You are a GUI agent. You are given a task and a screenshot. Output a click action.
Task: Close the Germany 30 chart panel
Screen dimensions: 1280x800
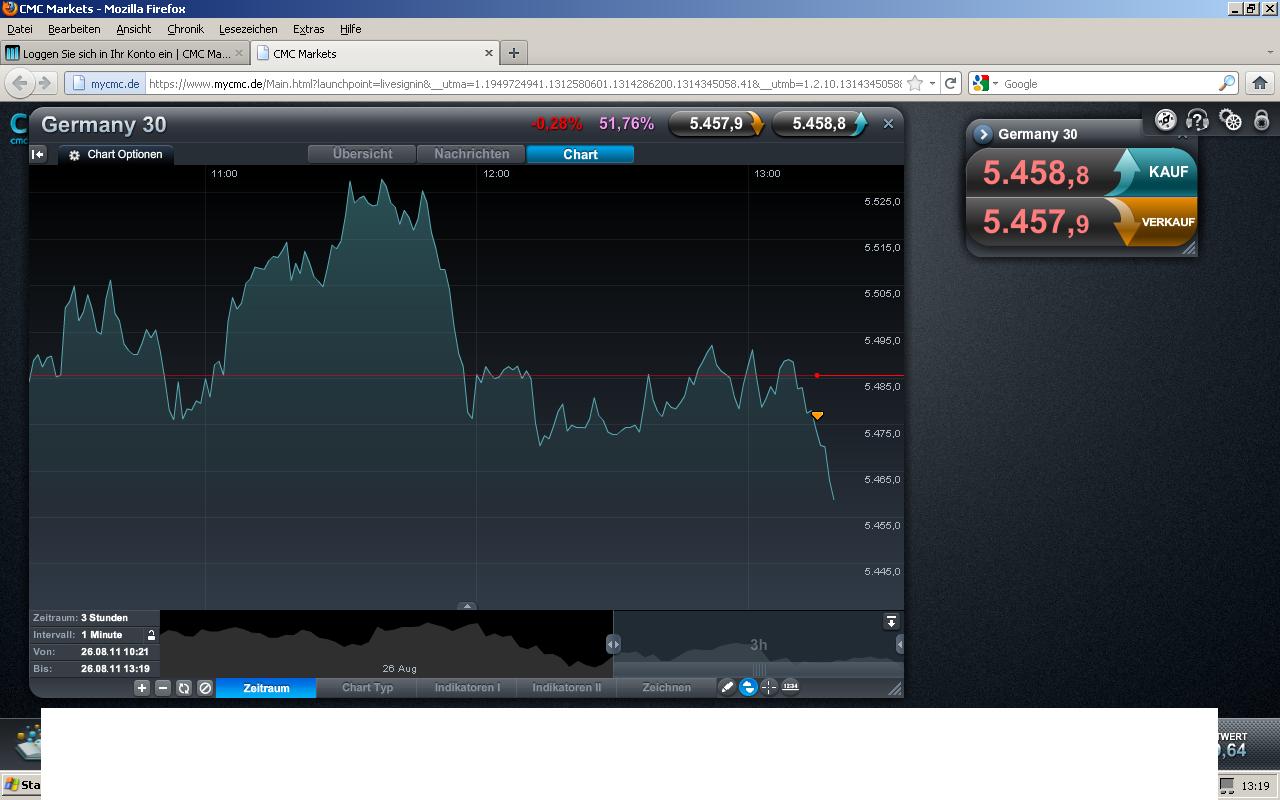pos(888,124)
